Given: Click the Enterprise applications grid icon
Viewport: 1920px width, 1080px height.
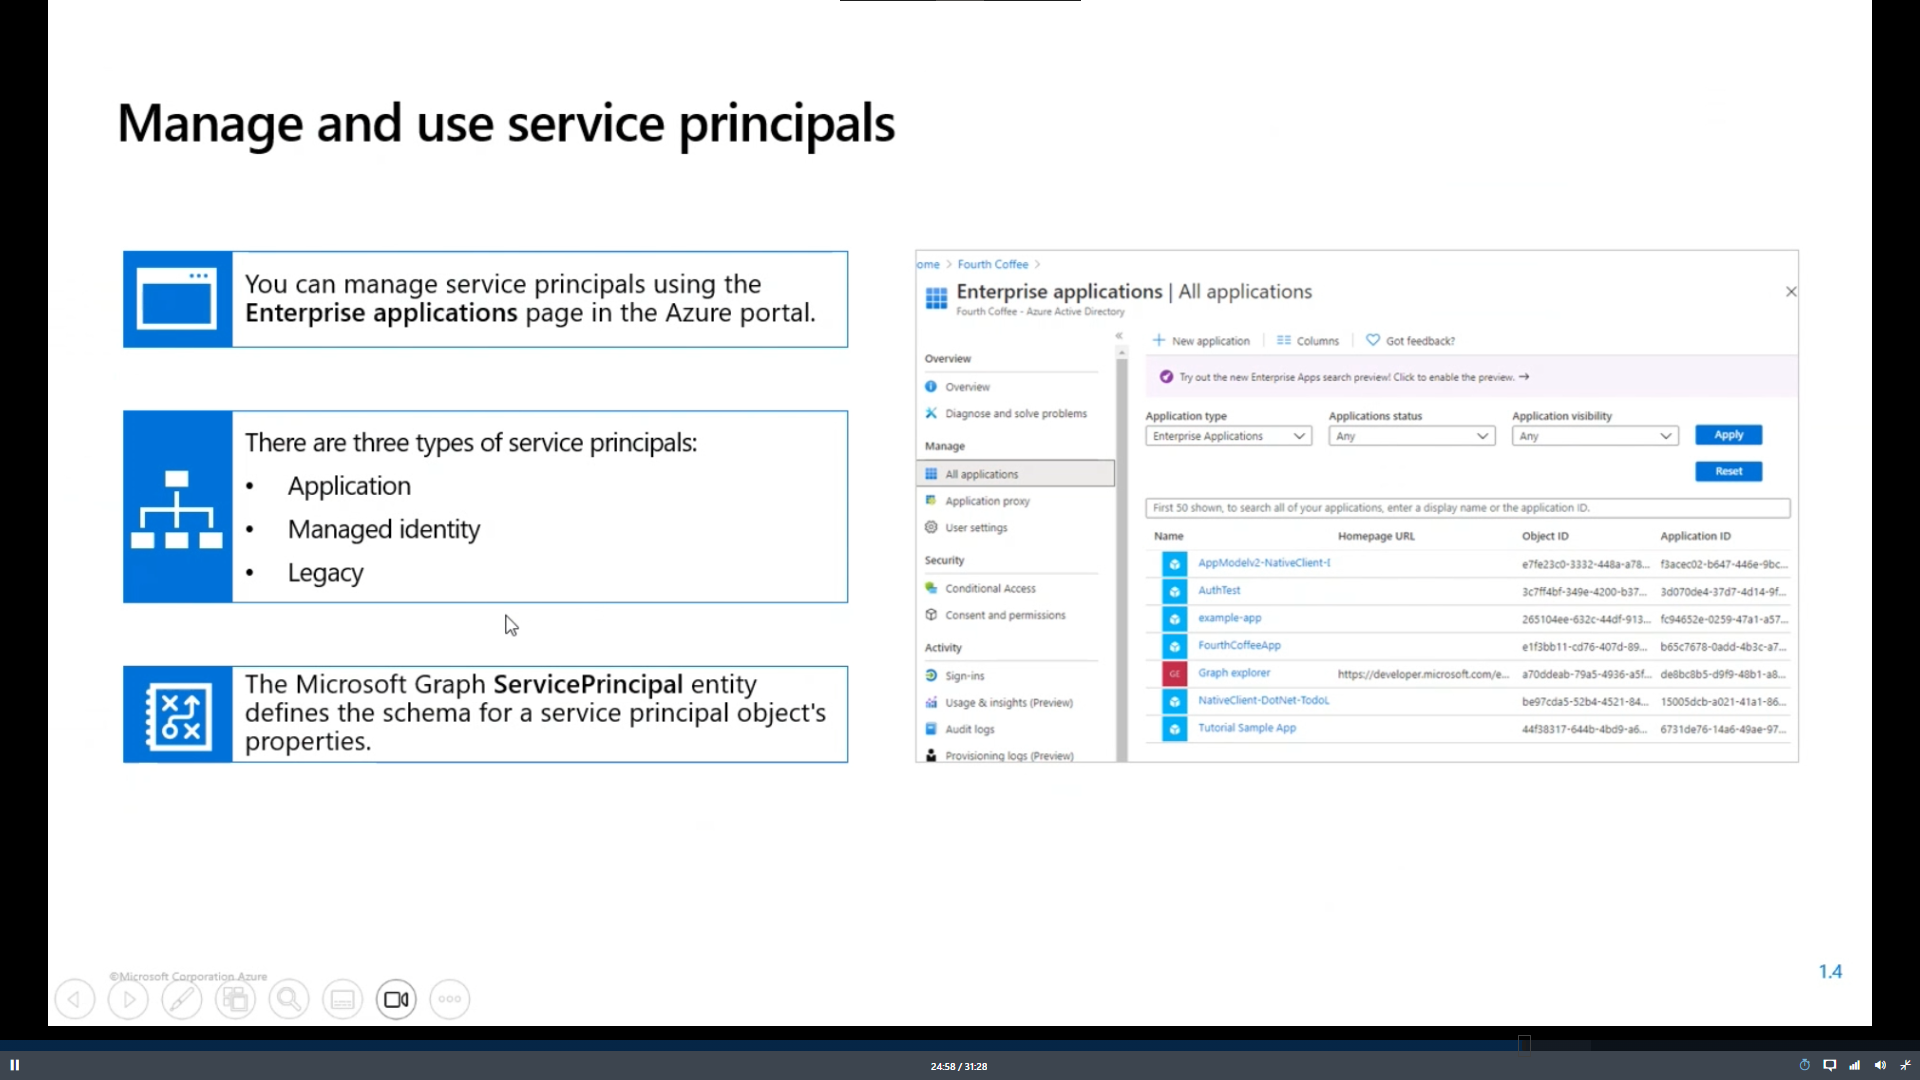Looking at the screenshot, I should (x=936, y=298).
